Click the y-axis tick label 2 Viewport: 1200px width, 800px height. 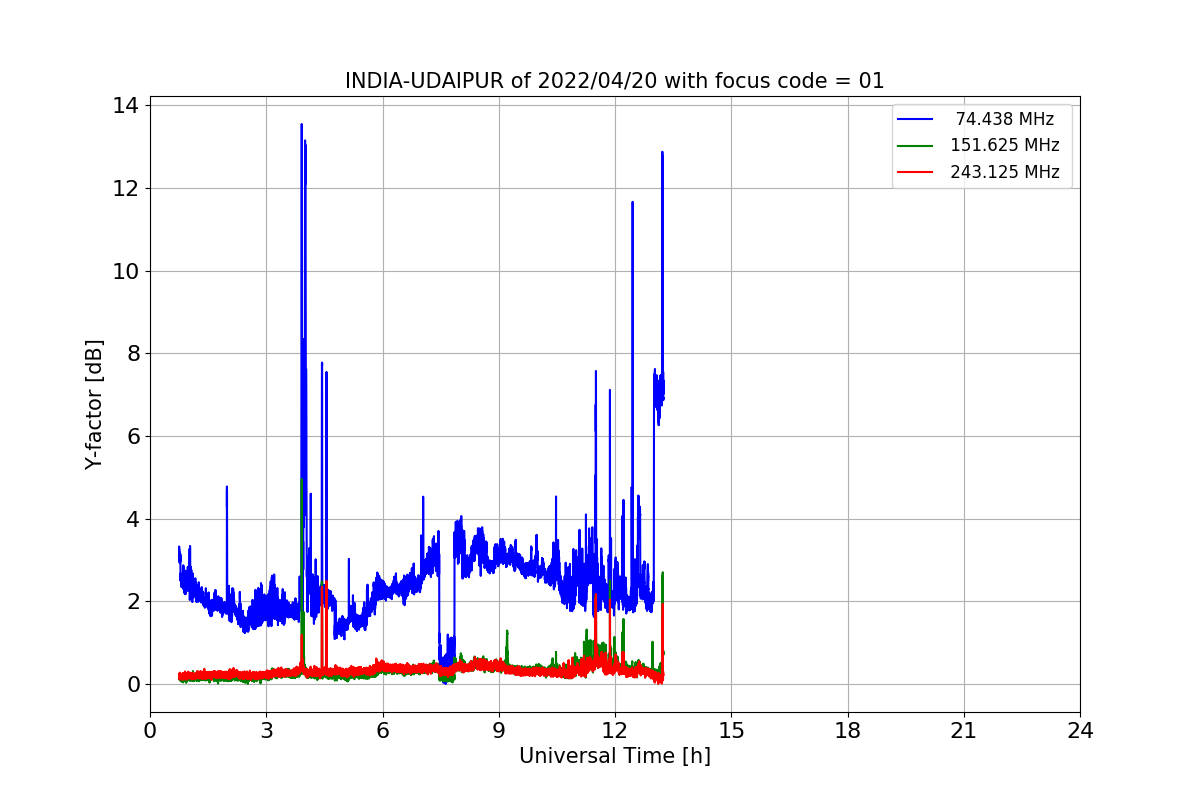134,602
